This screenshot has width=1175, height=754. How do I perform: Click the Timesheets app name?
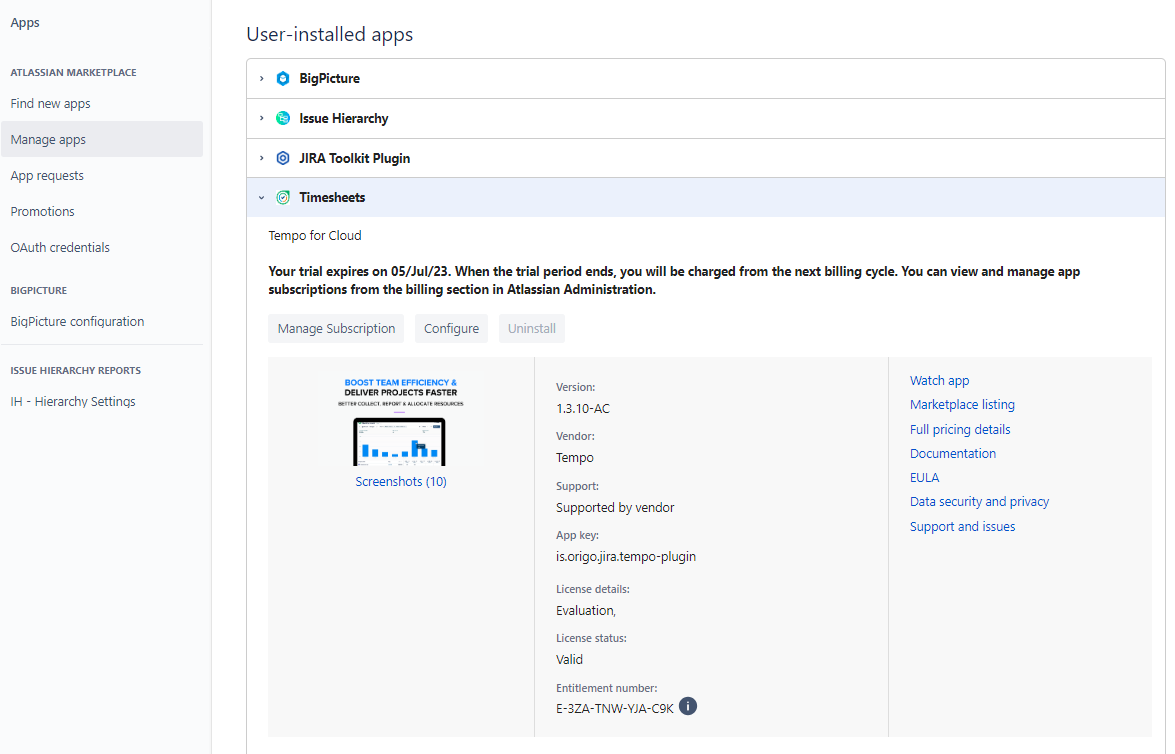click(x=332, y=198)
